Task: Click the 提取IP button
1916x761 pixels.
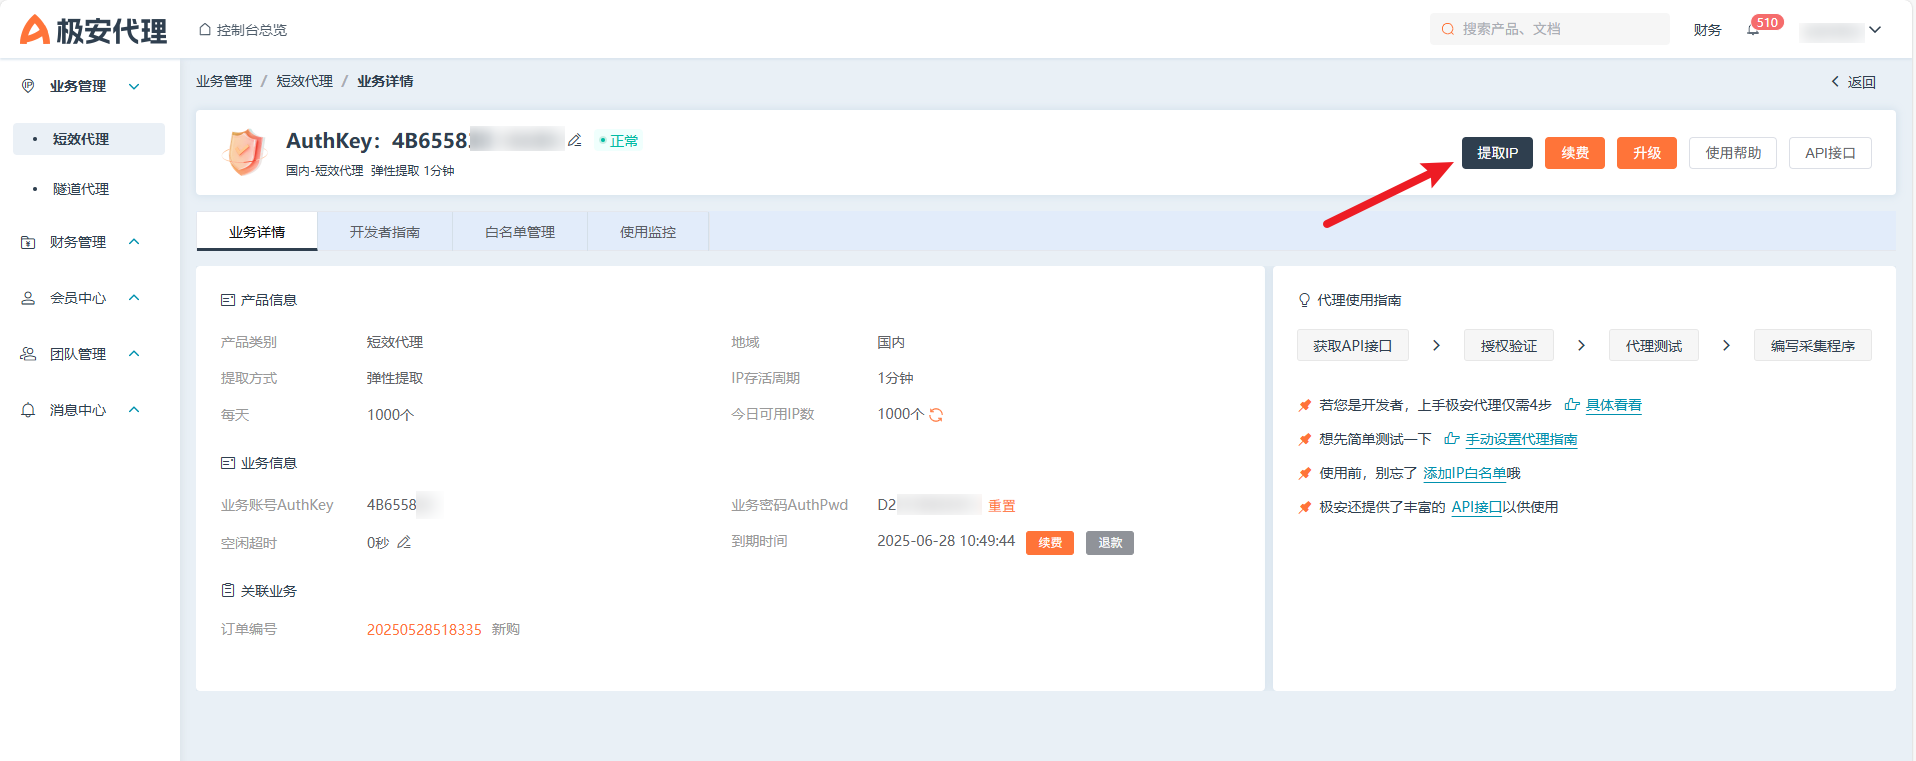Action: click(x=1497, y=153)
